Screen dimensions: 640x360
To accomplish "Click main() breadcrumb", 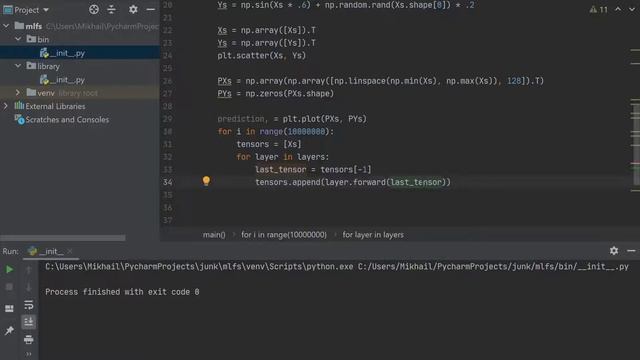I will tap(214, 235).
